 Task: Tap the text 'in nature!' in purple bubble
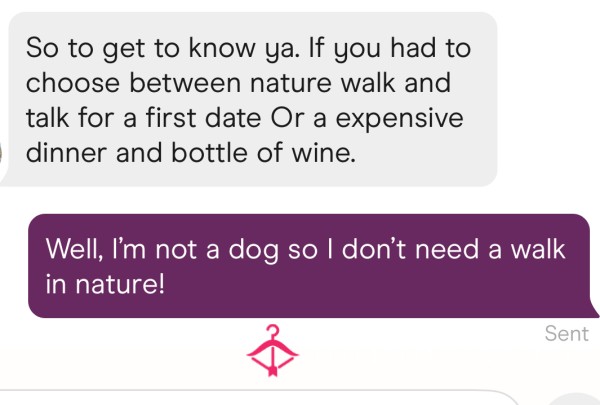[x=105, y=284]
